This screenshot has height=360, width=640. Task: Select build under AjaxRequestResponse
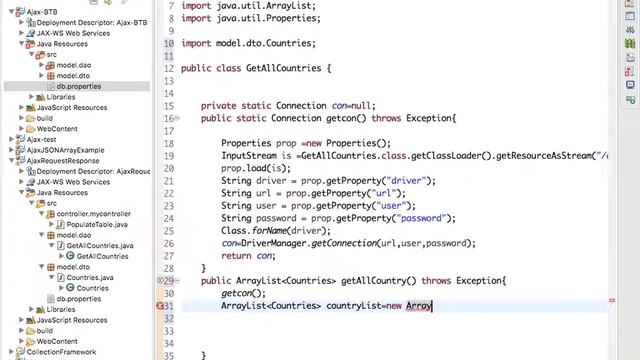[44, 331]
